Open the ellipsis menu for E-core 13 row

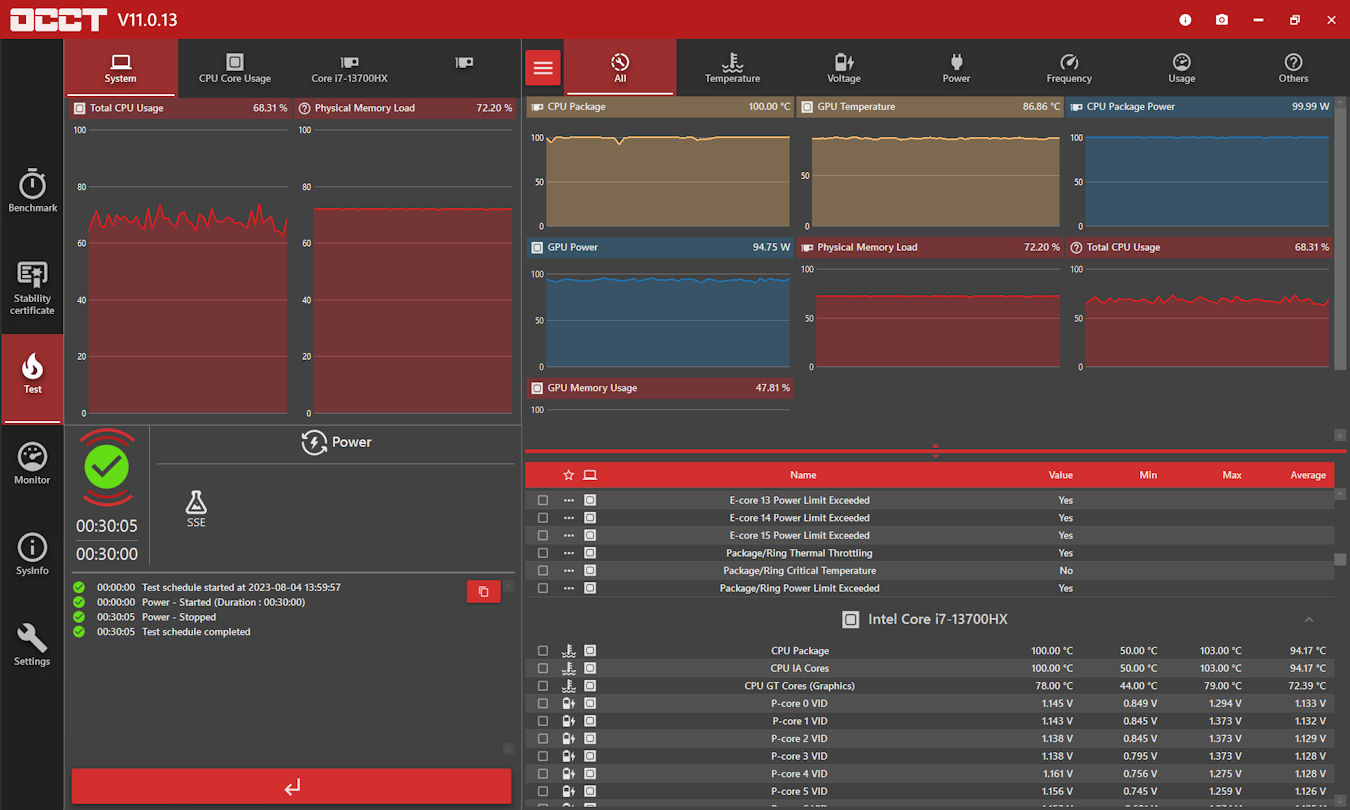tap(569, 500)
